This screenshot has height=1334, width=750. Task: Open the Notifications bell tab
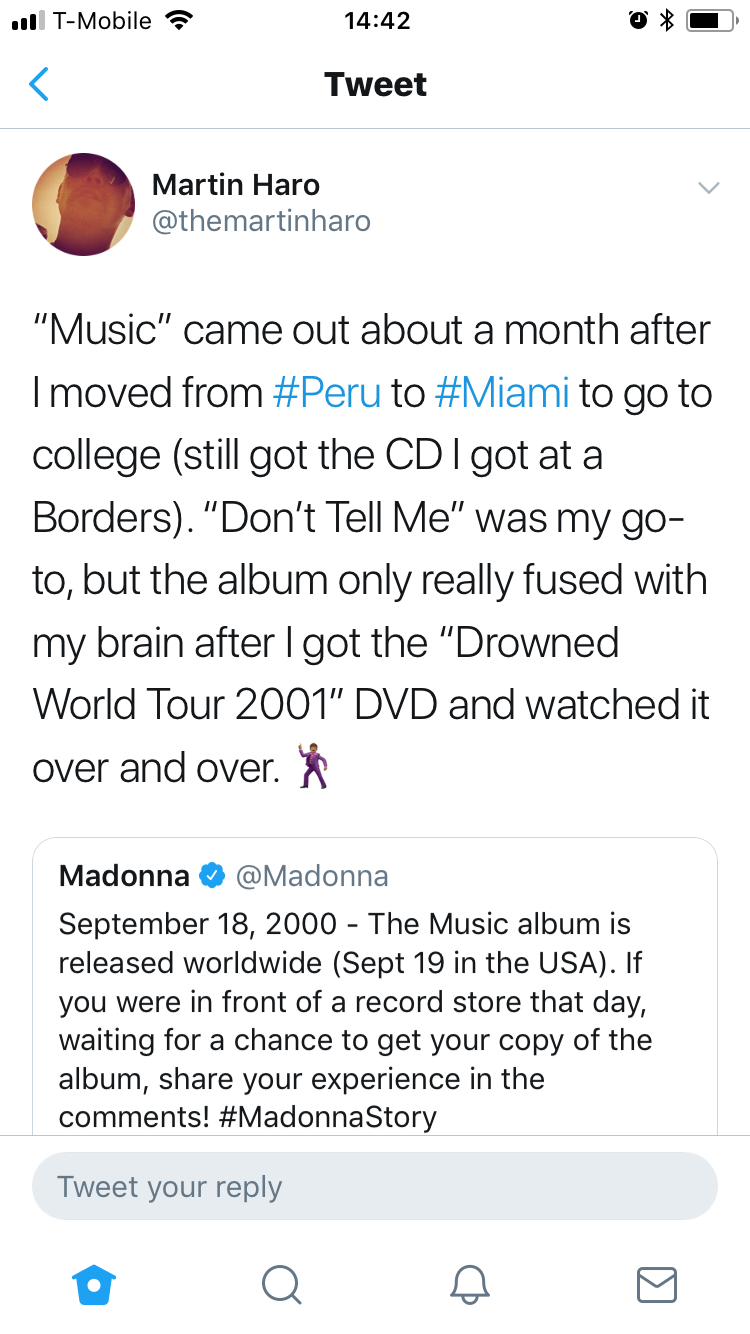(x=470, y=1284)
